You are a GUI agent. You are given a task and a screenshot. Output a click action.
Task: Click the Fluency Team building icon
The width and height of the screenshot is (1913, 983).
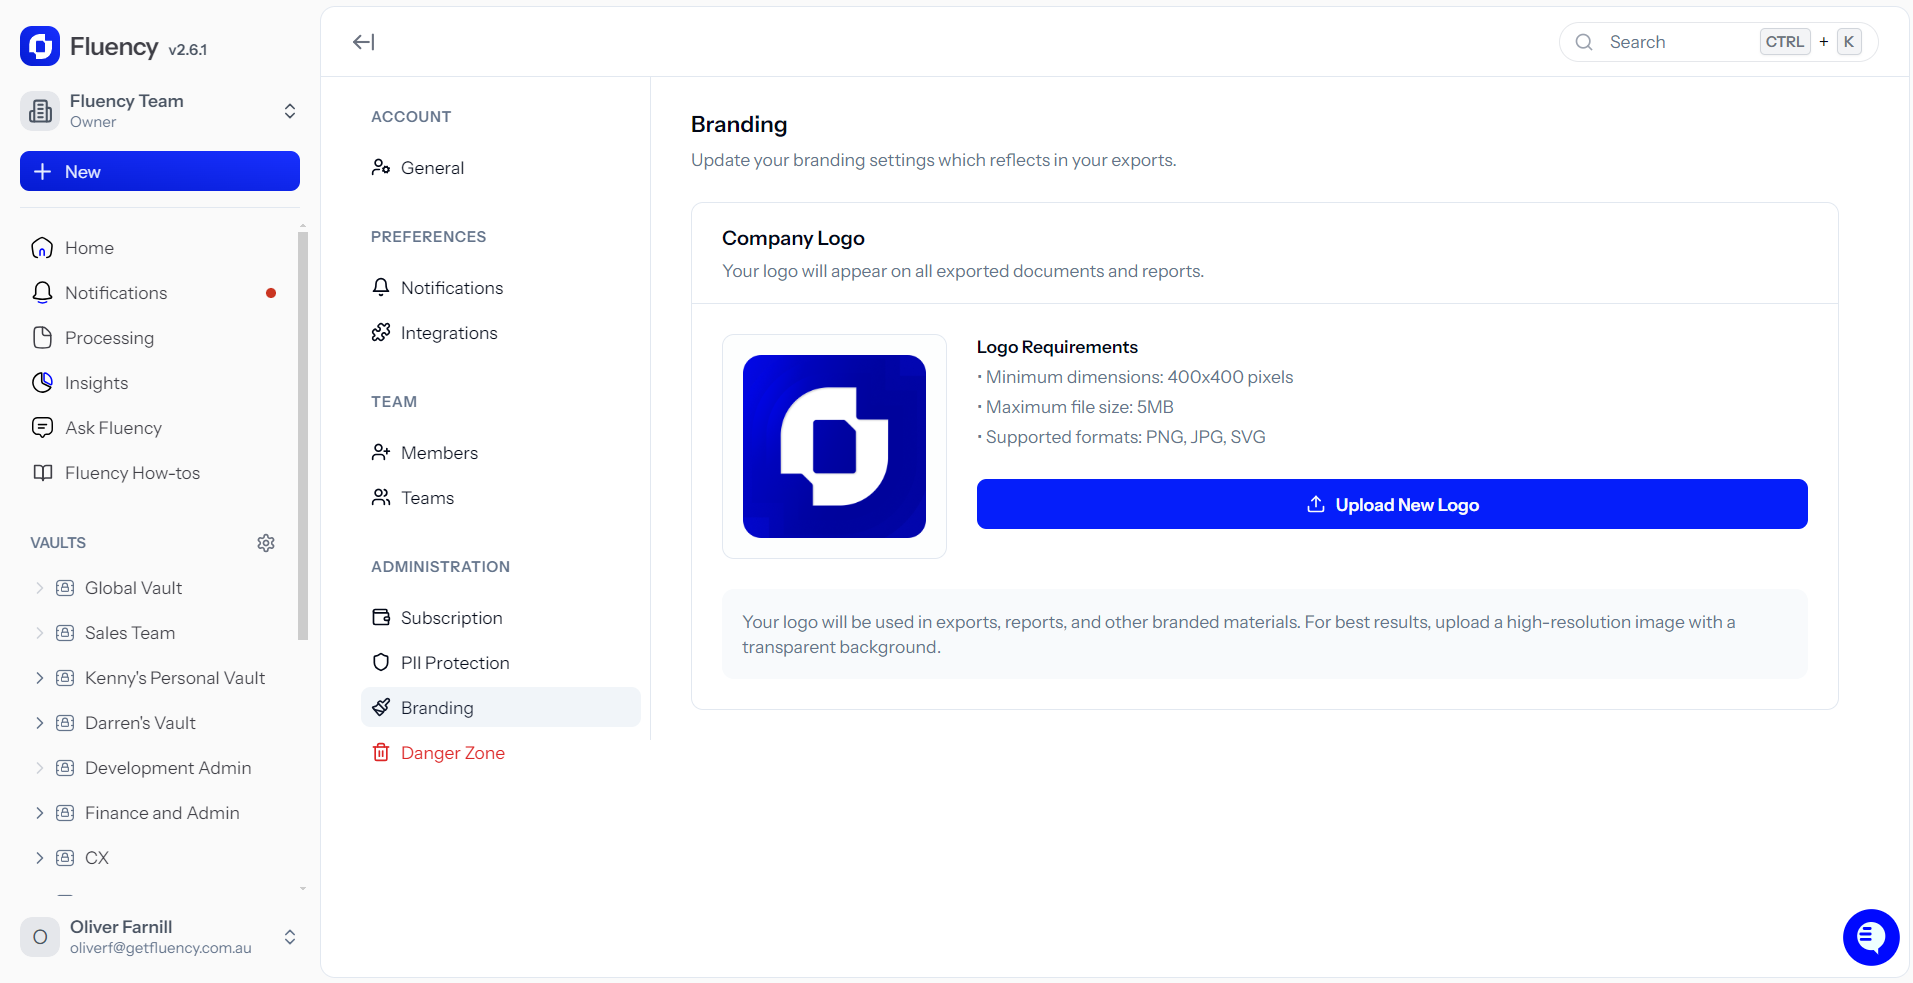[x=40, y=110]
